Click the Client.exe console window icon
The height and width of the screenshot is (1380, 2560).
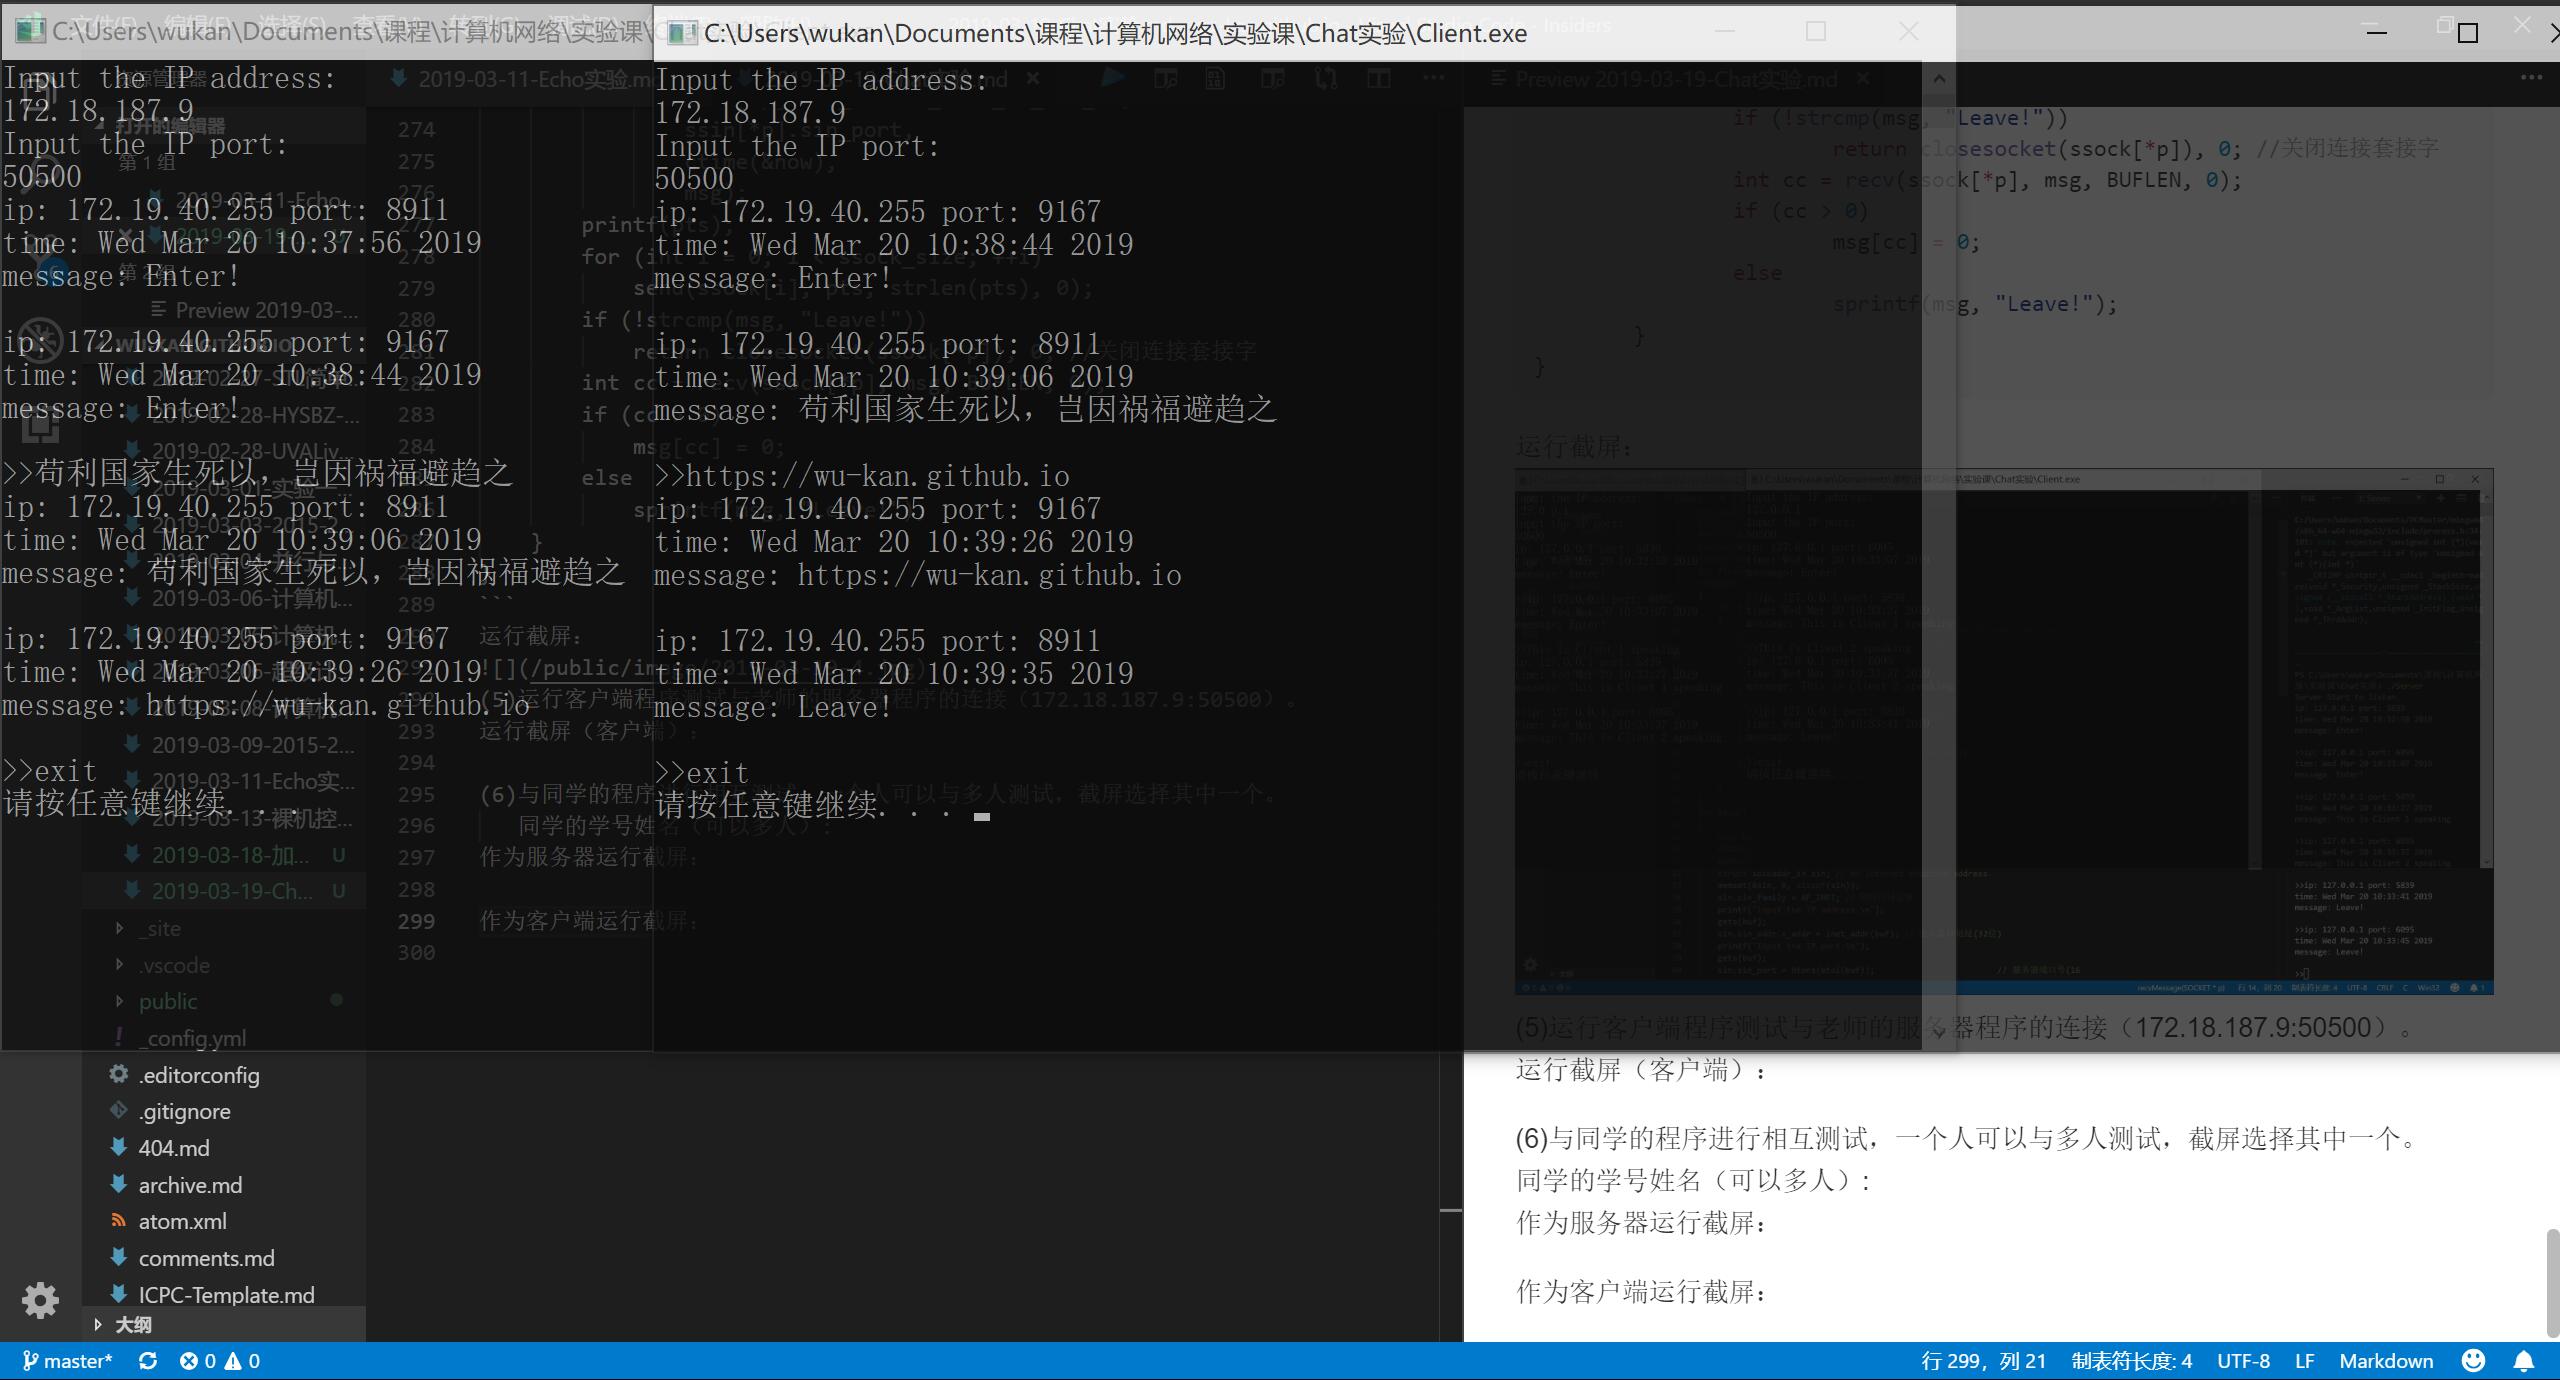coord(681,33)
